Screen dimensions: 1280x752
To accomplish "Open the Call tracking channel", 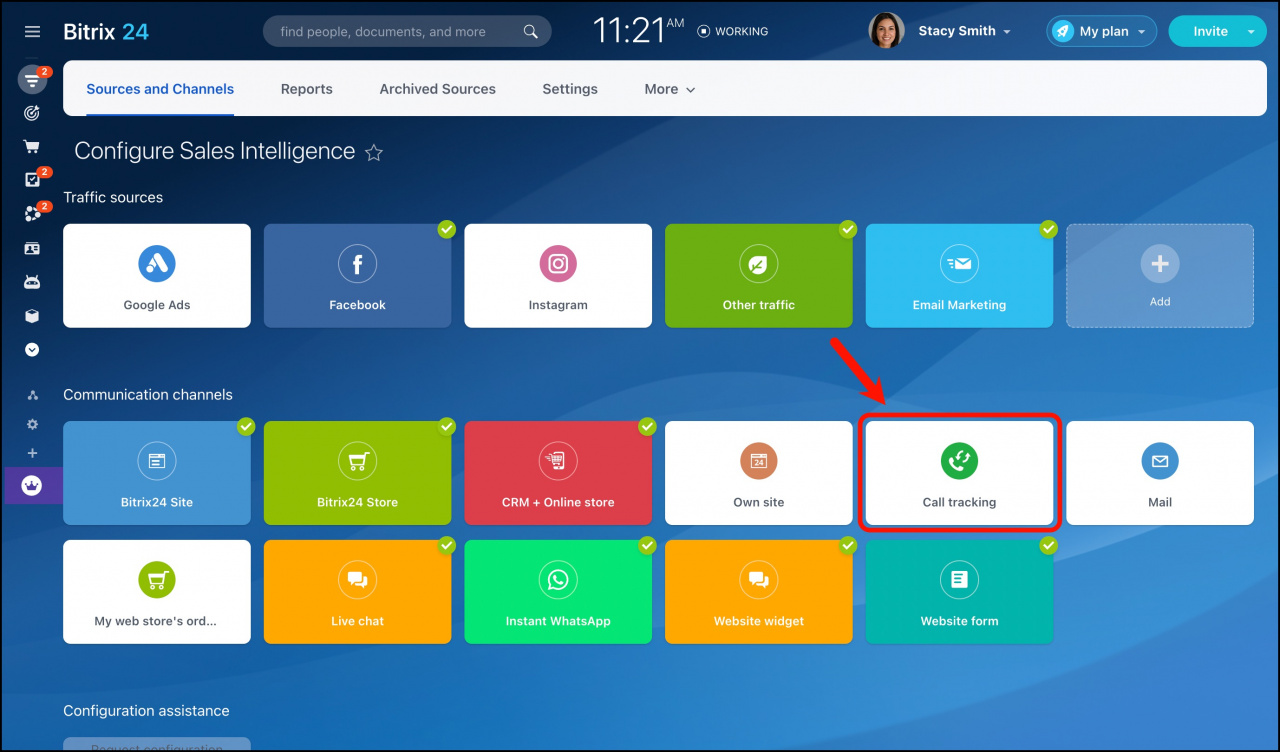I will 960,473.
